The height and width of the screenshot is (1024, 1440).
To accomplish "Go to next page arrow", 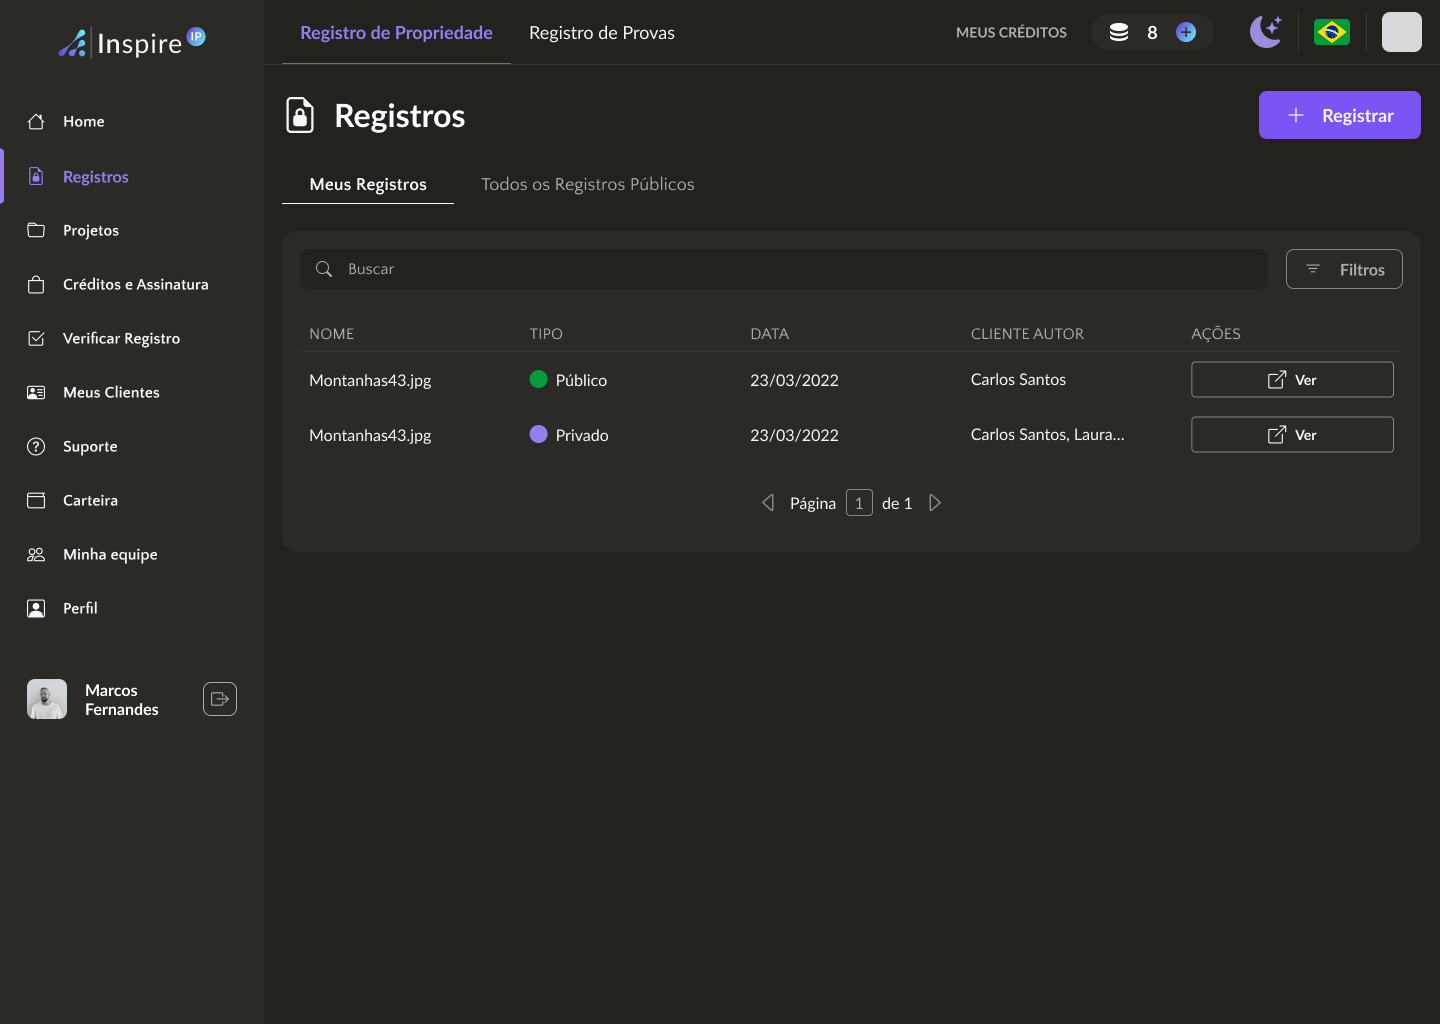I will point(935,503).
